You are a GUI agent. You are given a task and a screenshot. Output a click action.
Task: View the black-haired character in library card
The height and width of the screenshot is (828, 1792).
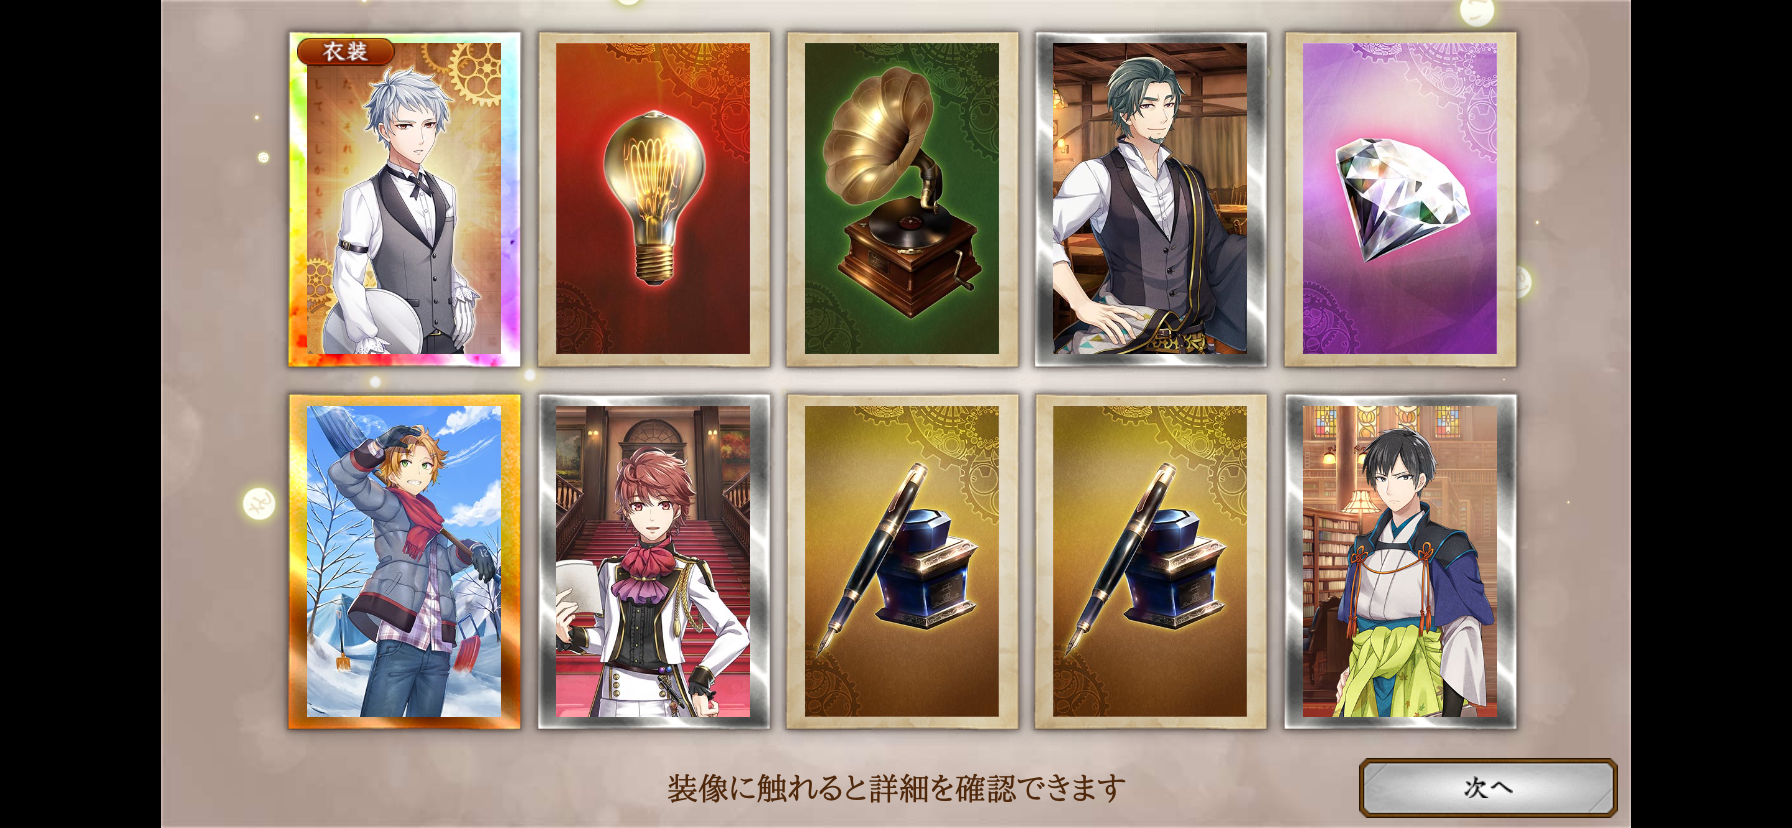pyautogui.click(x=1400, y=561)
